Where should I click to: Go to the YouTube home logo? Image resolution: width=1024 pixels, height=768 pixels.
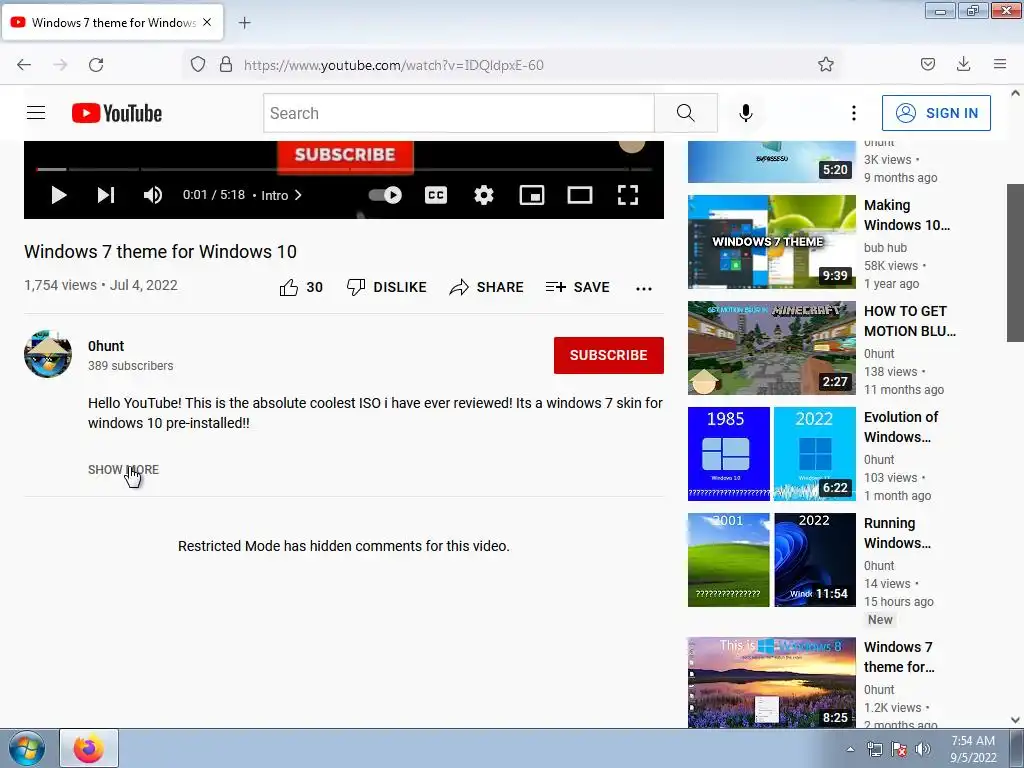117,113
